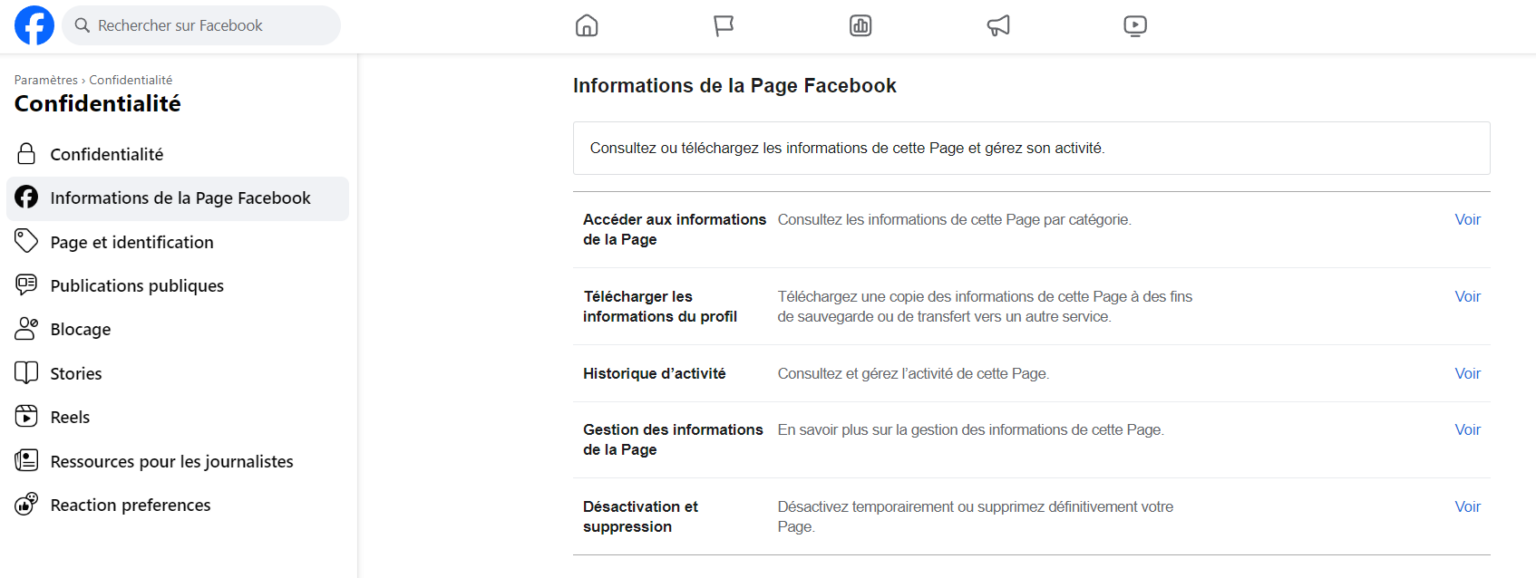The height and width of the screenshot is (578, 1536).
Task: Click the Facebook icon beside Informations de la Page
Action: (26, 198)
